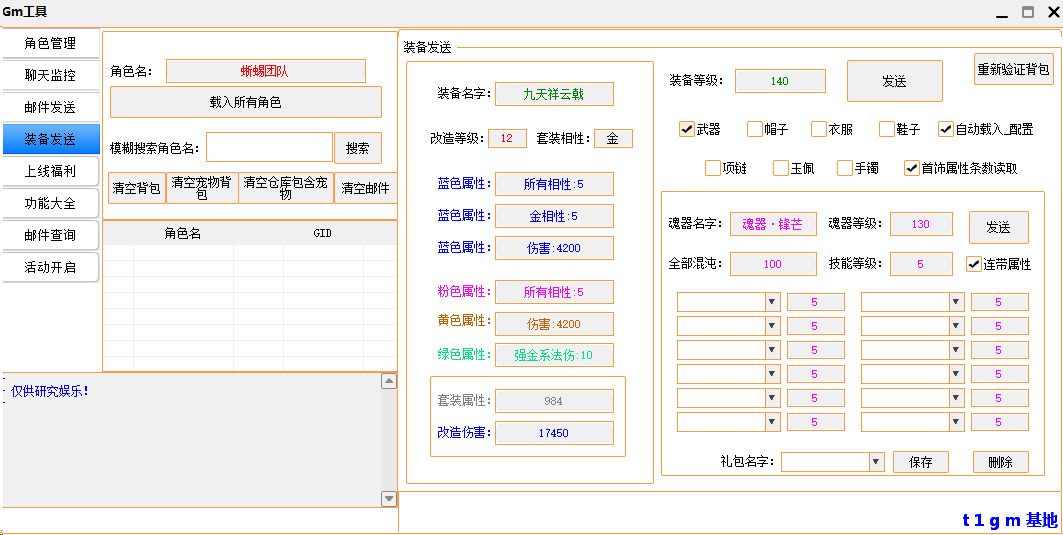The height and width of the screenshot is (535, 1063).
Task: Select the 功能大全 tab
Action: click(x=50, y=203)
